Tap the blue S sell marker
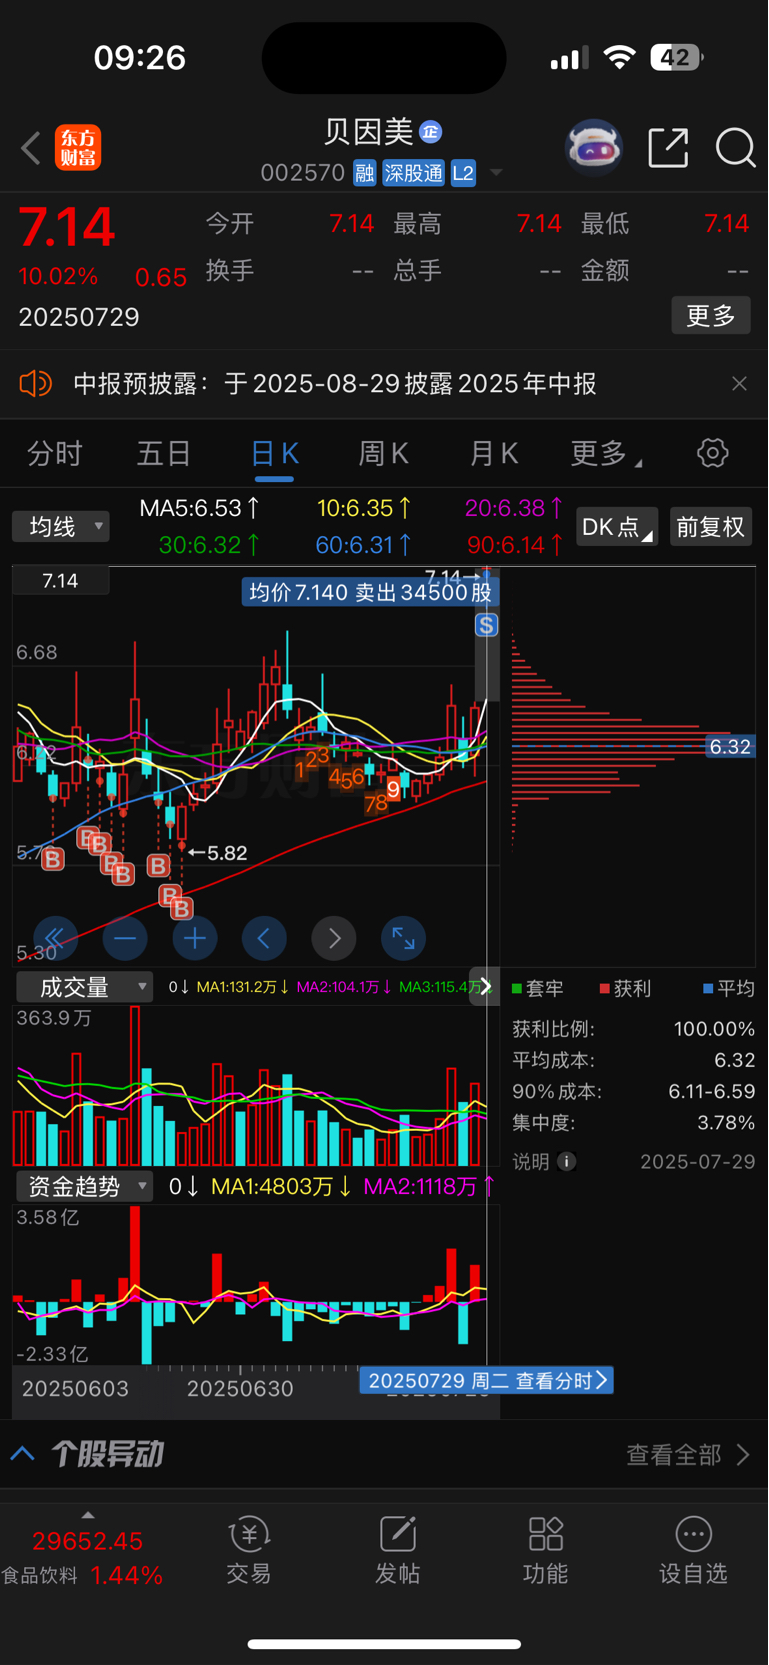The width and height of the screenshot is (769, 1665). pos(486,625)
